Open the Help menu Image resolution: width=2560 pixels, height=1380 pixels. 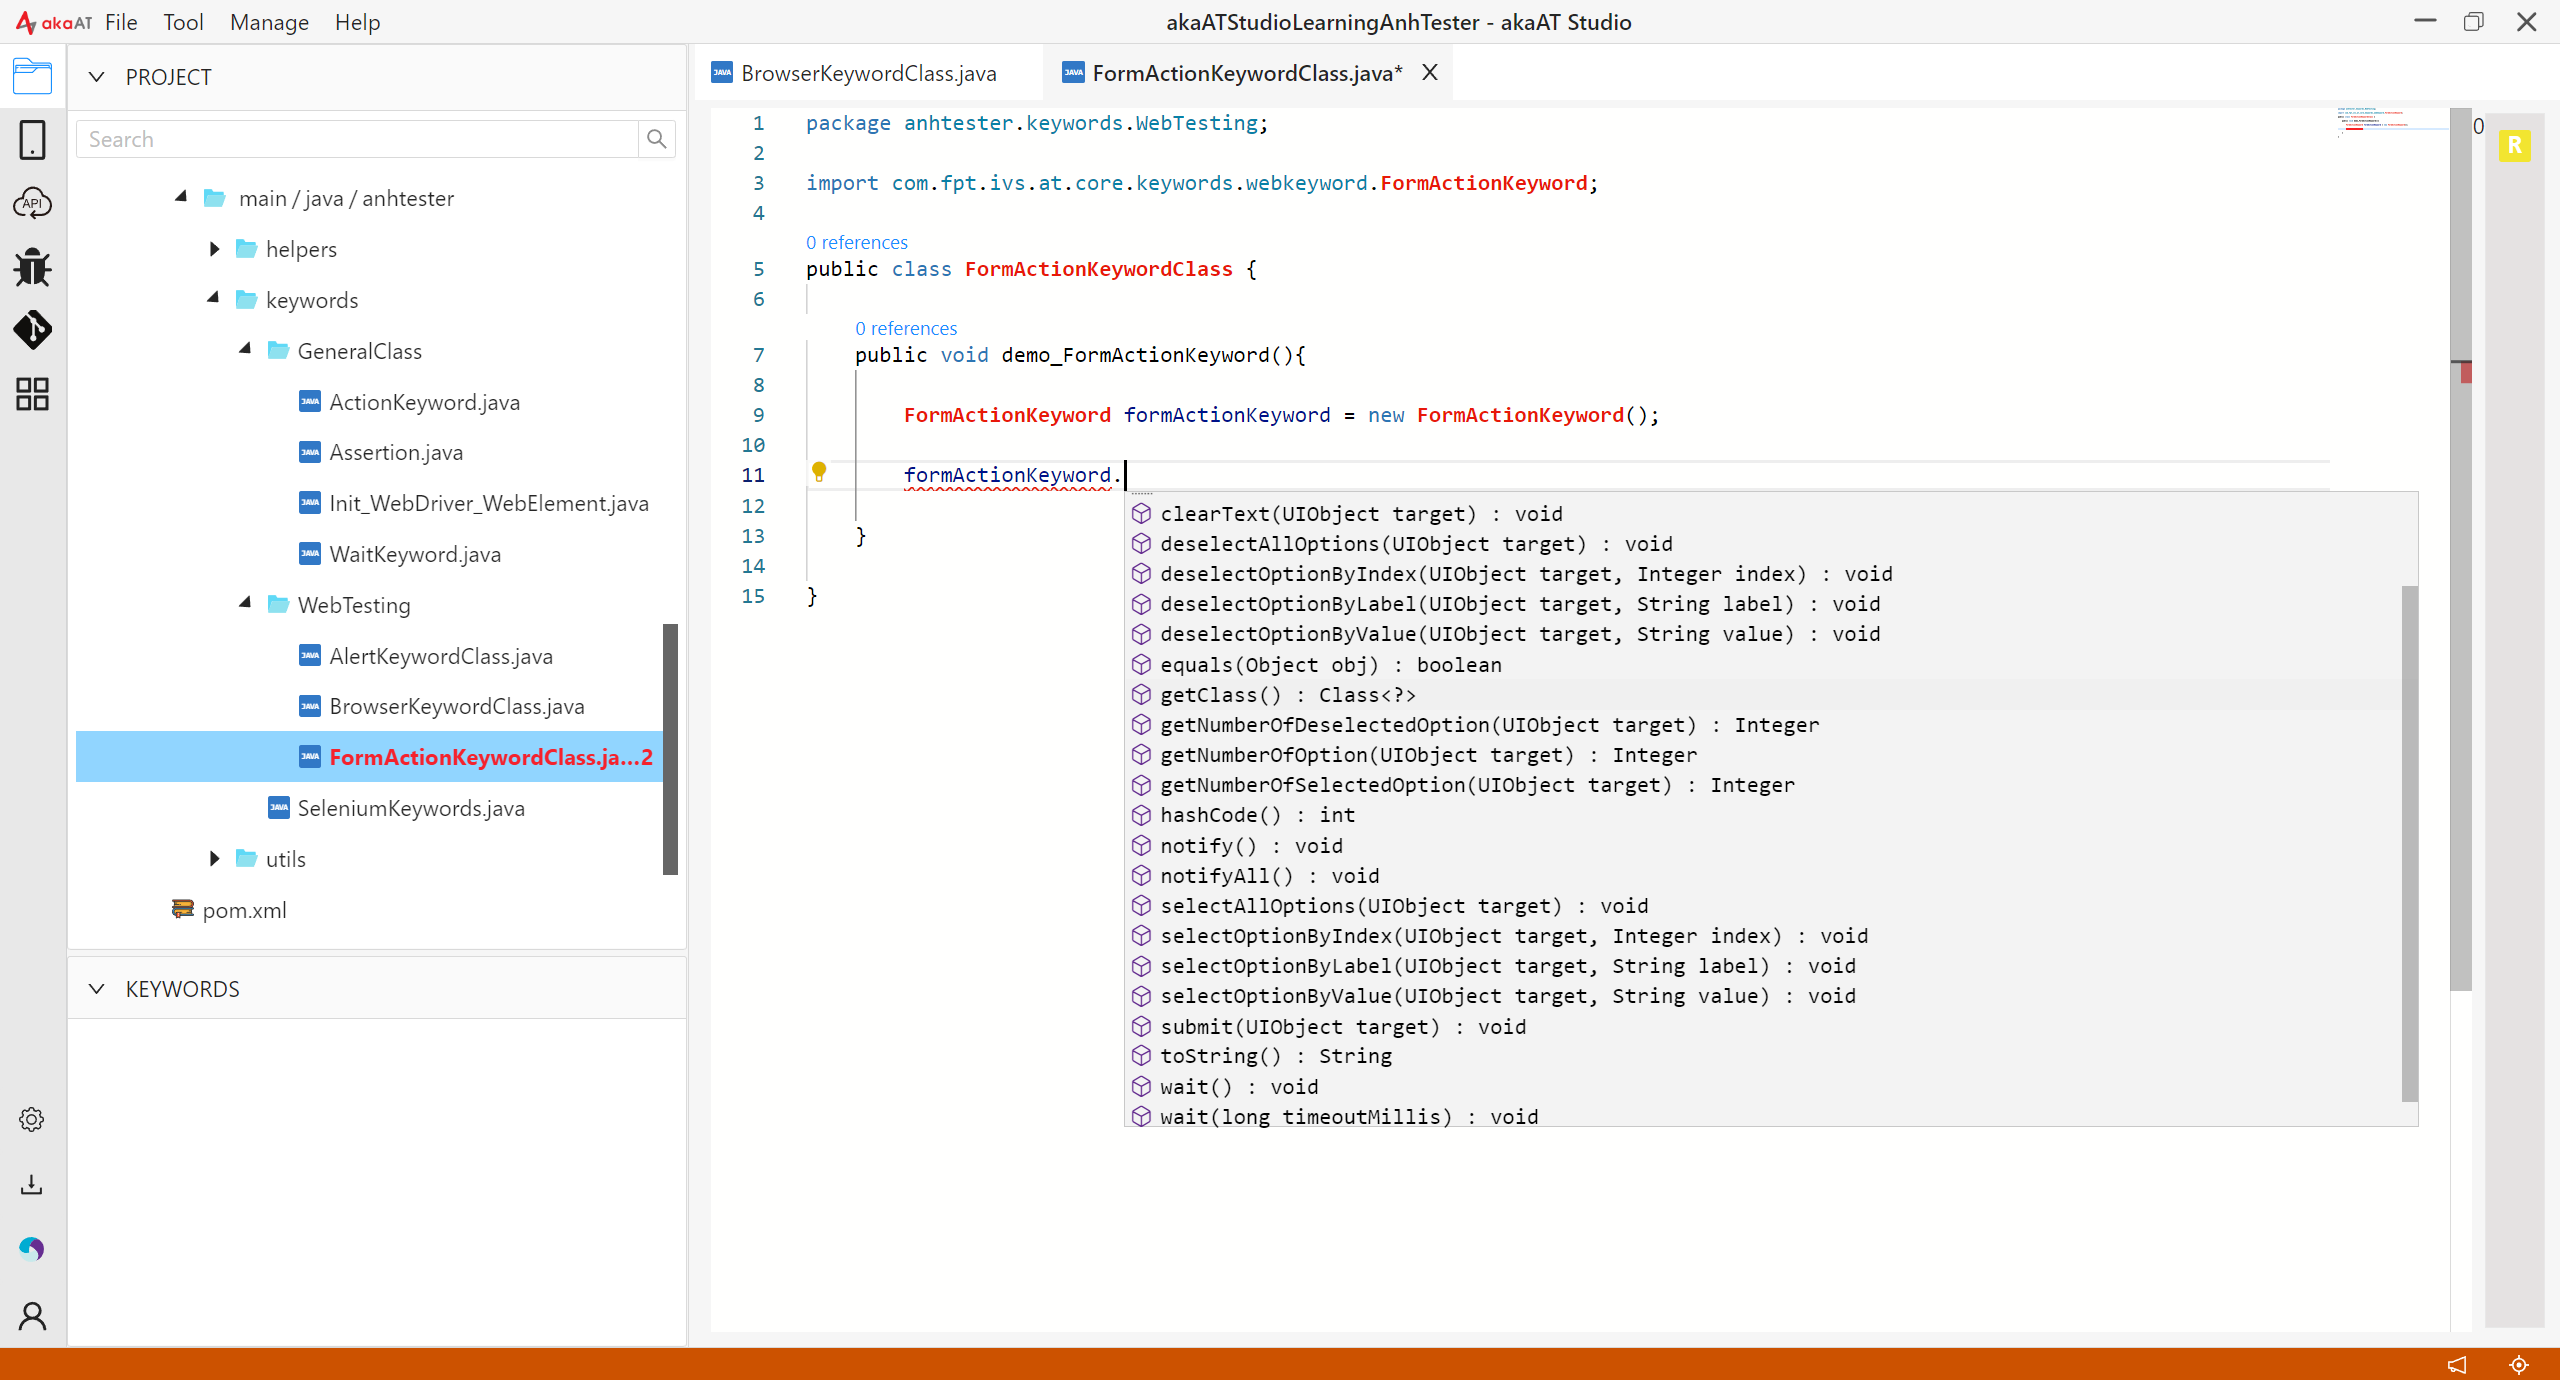point(357,22)
